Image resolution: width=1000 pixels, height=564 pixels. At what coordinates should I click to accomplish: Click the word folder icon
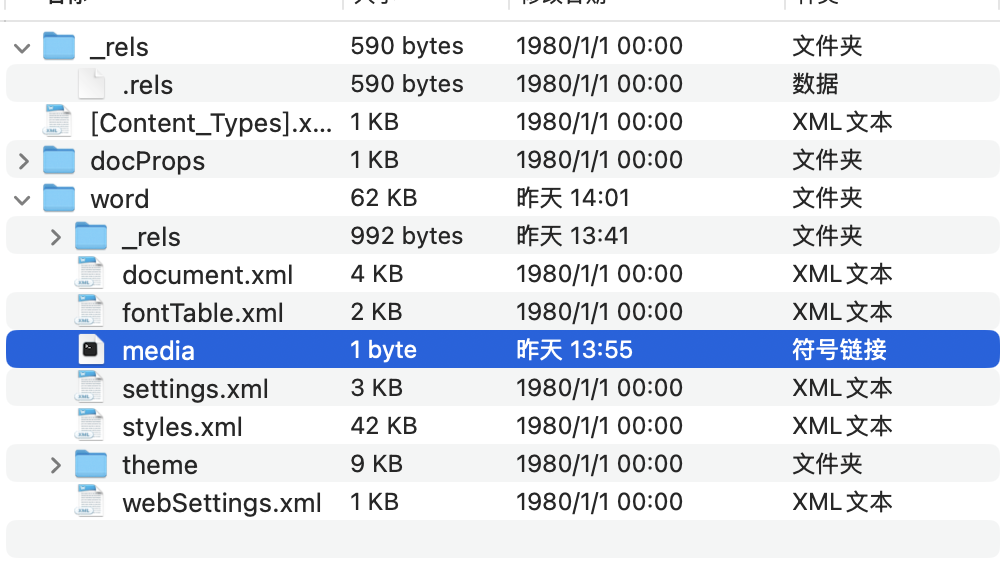click(x=59, y=198)
